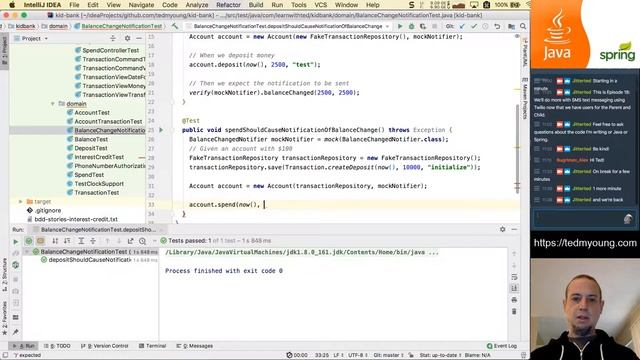Toggle auto-test icon in Run panel sidebar
The image size is (640, 360).
(x=16, y=265)
